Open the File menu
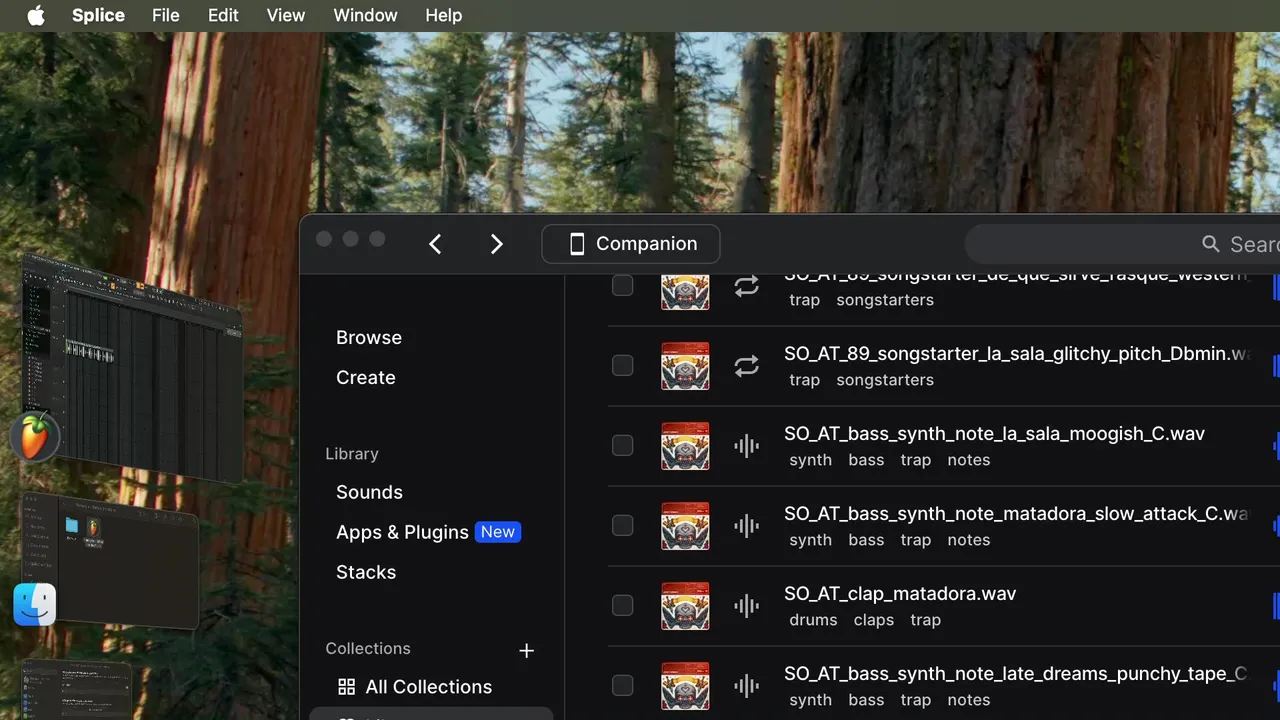 (x=166, y=15)
